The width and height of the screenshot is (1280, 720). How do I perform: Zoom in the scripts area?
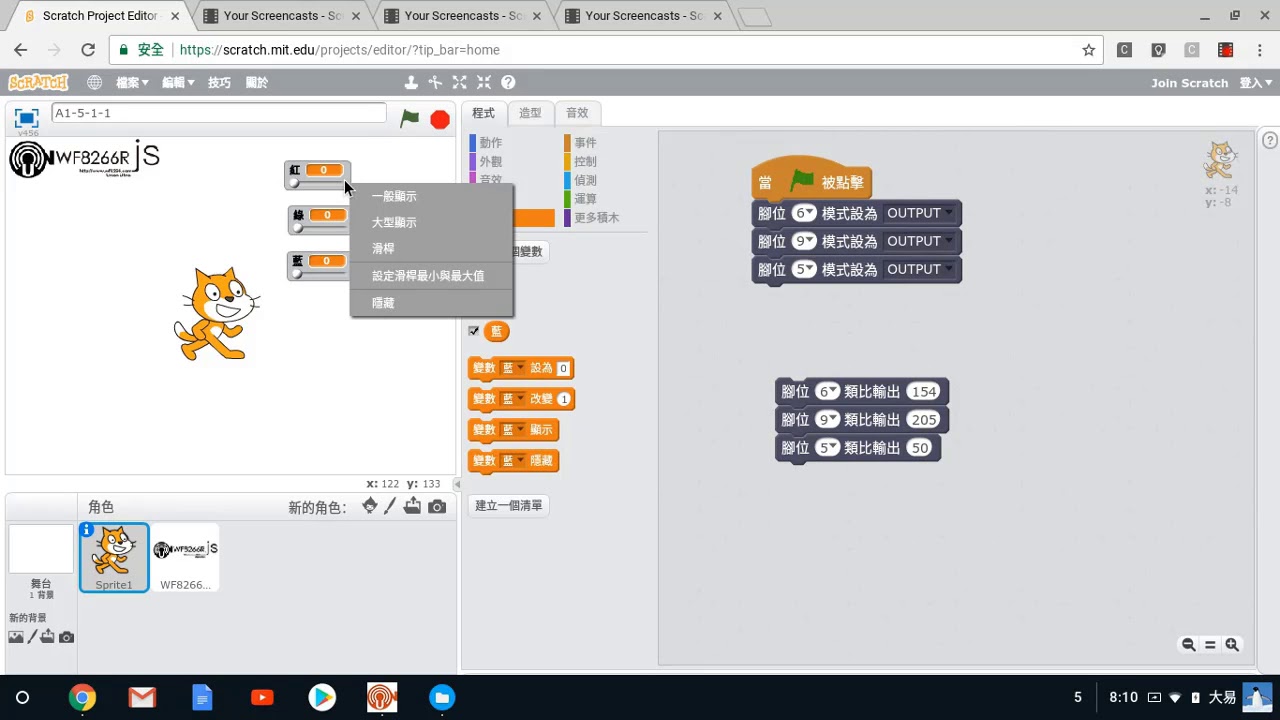[x=1232, y=645]
